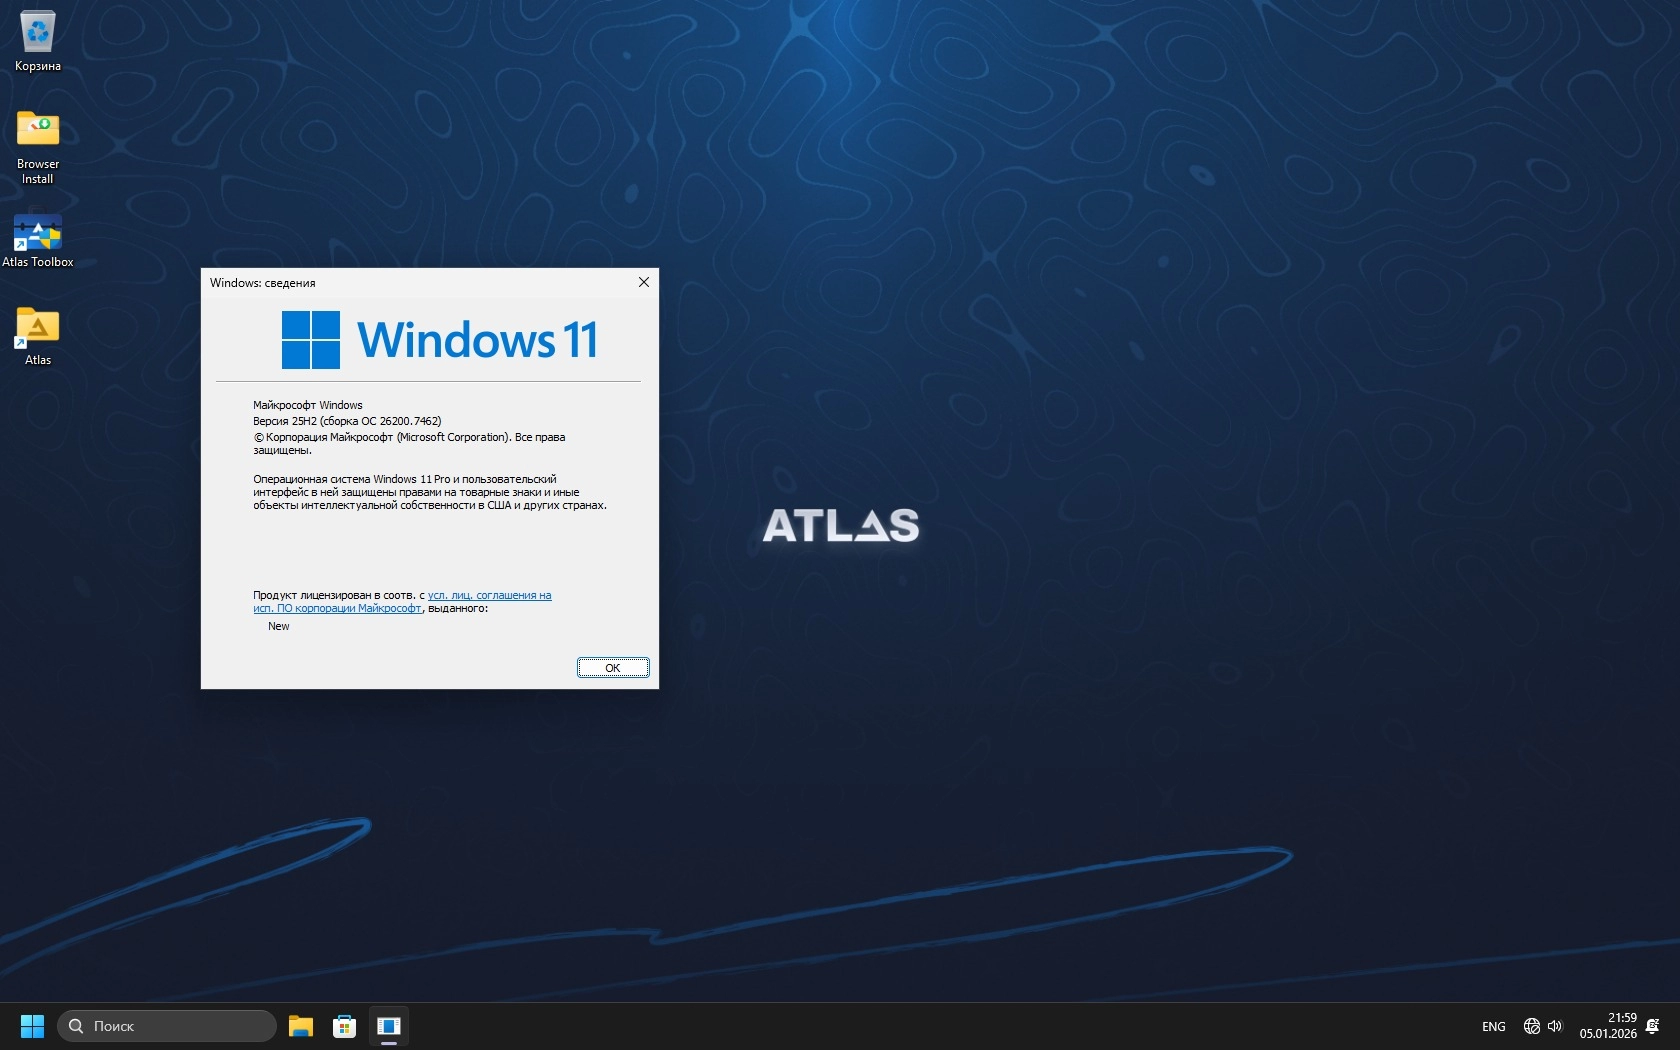
Task: Open the volume control in the tray
Action: [x=1555, y=1026]
